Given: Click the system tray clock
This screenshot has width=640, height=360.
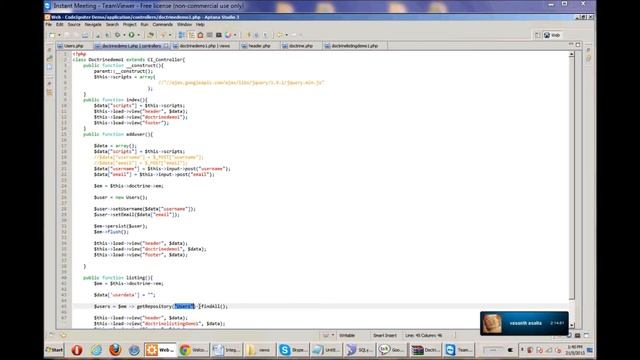Looking at the screenshot, I should tap(575, 349).
